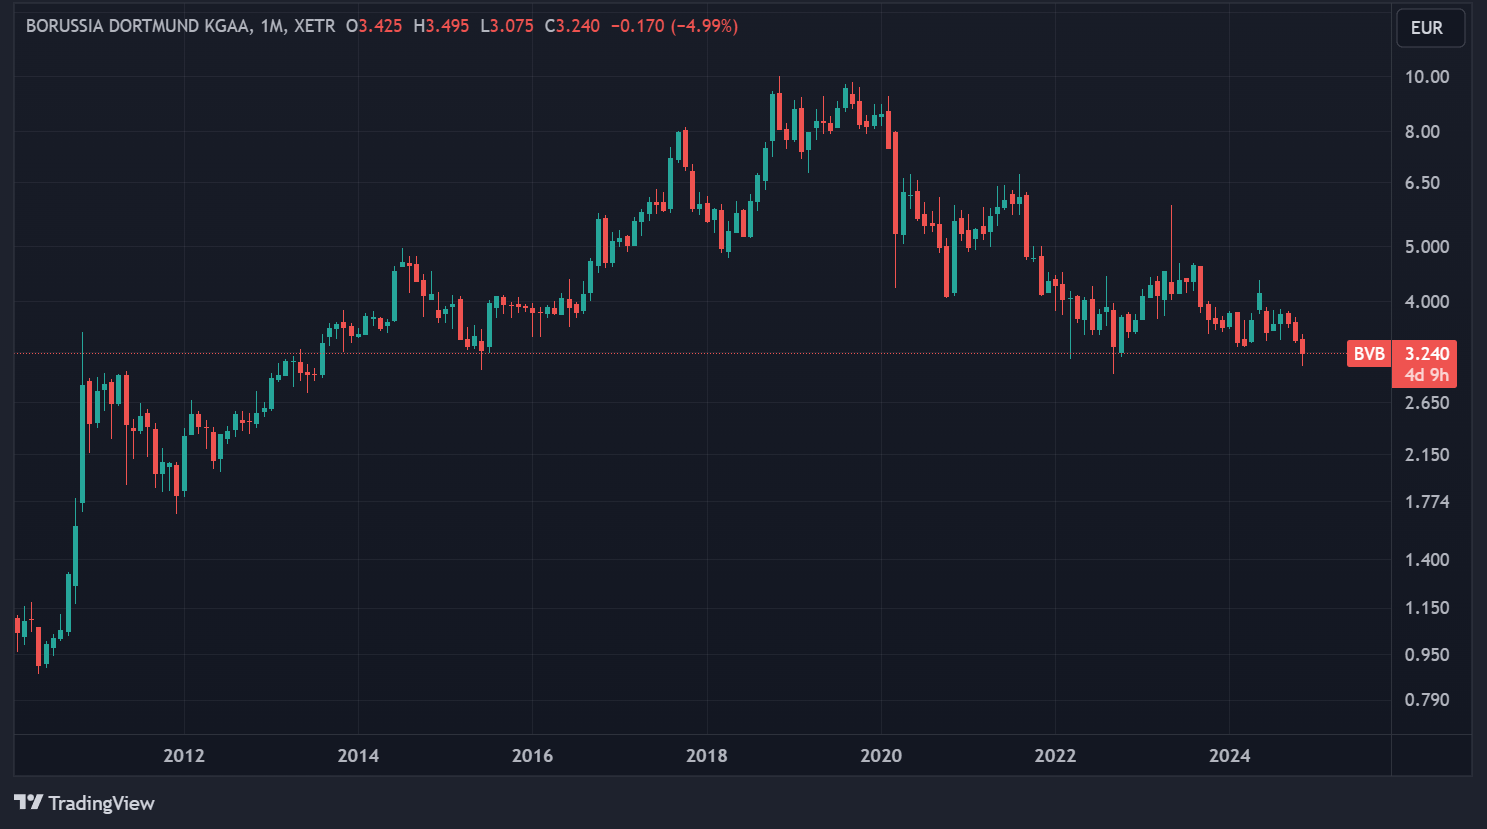Open the EUR currency selector

(x=1430, y=28)
